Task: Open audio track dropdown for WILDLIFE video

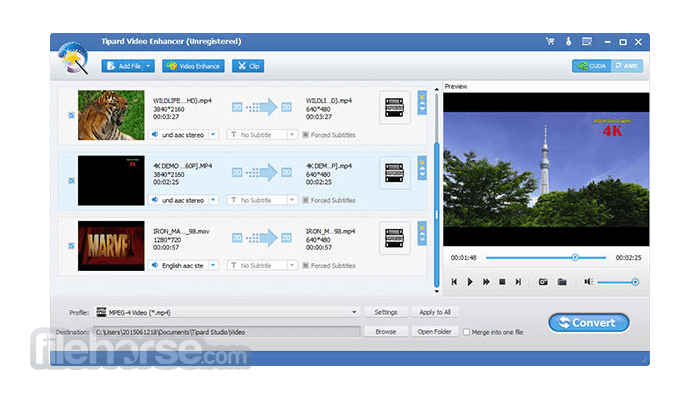Action: tap(213, 134)
